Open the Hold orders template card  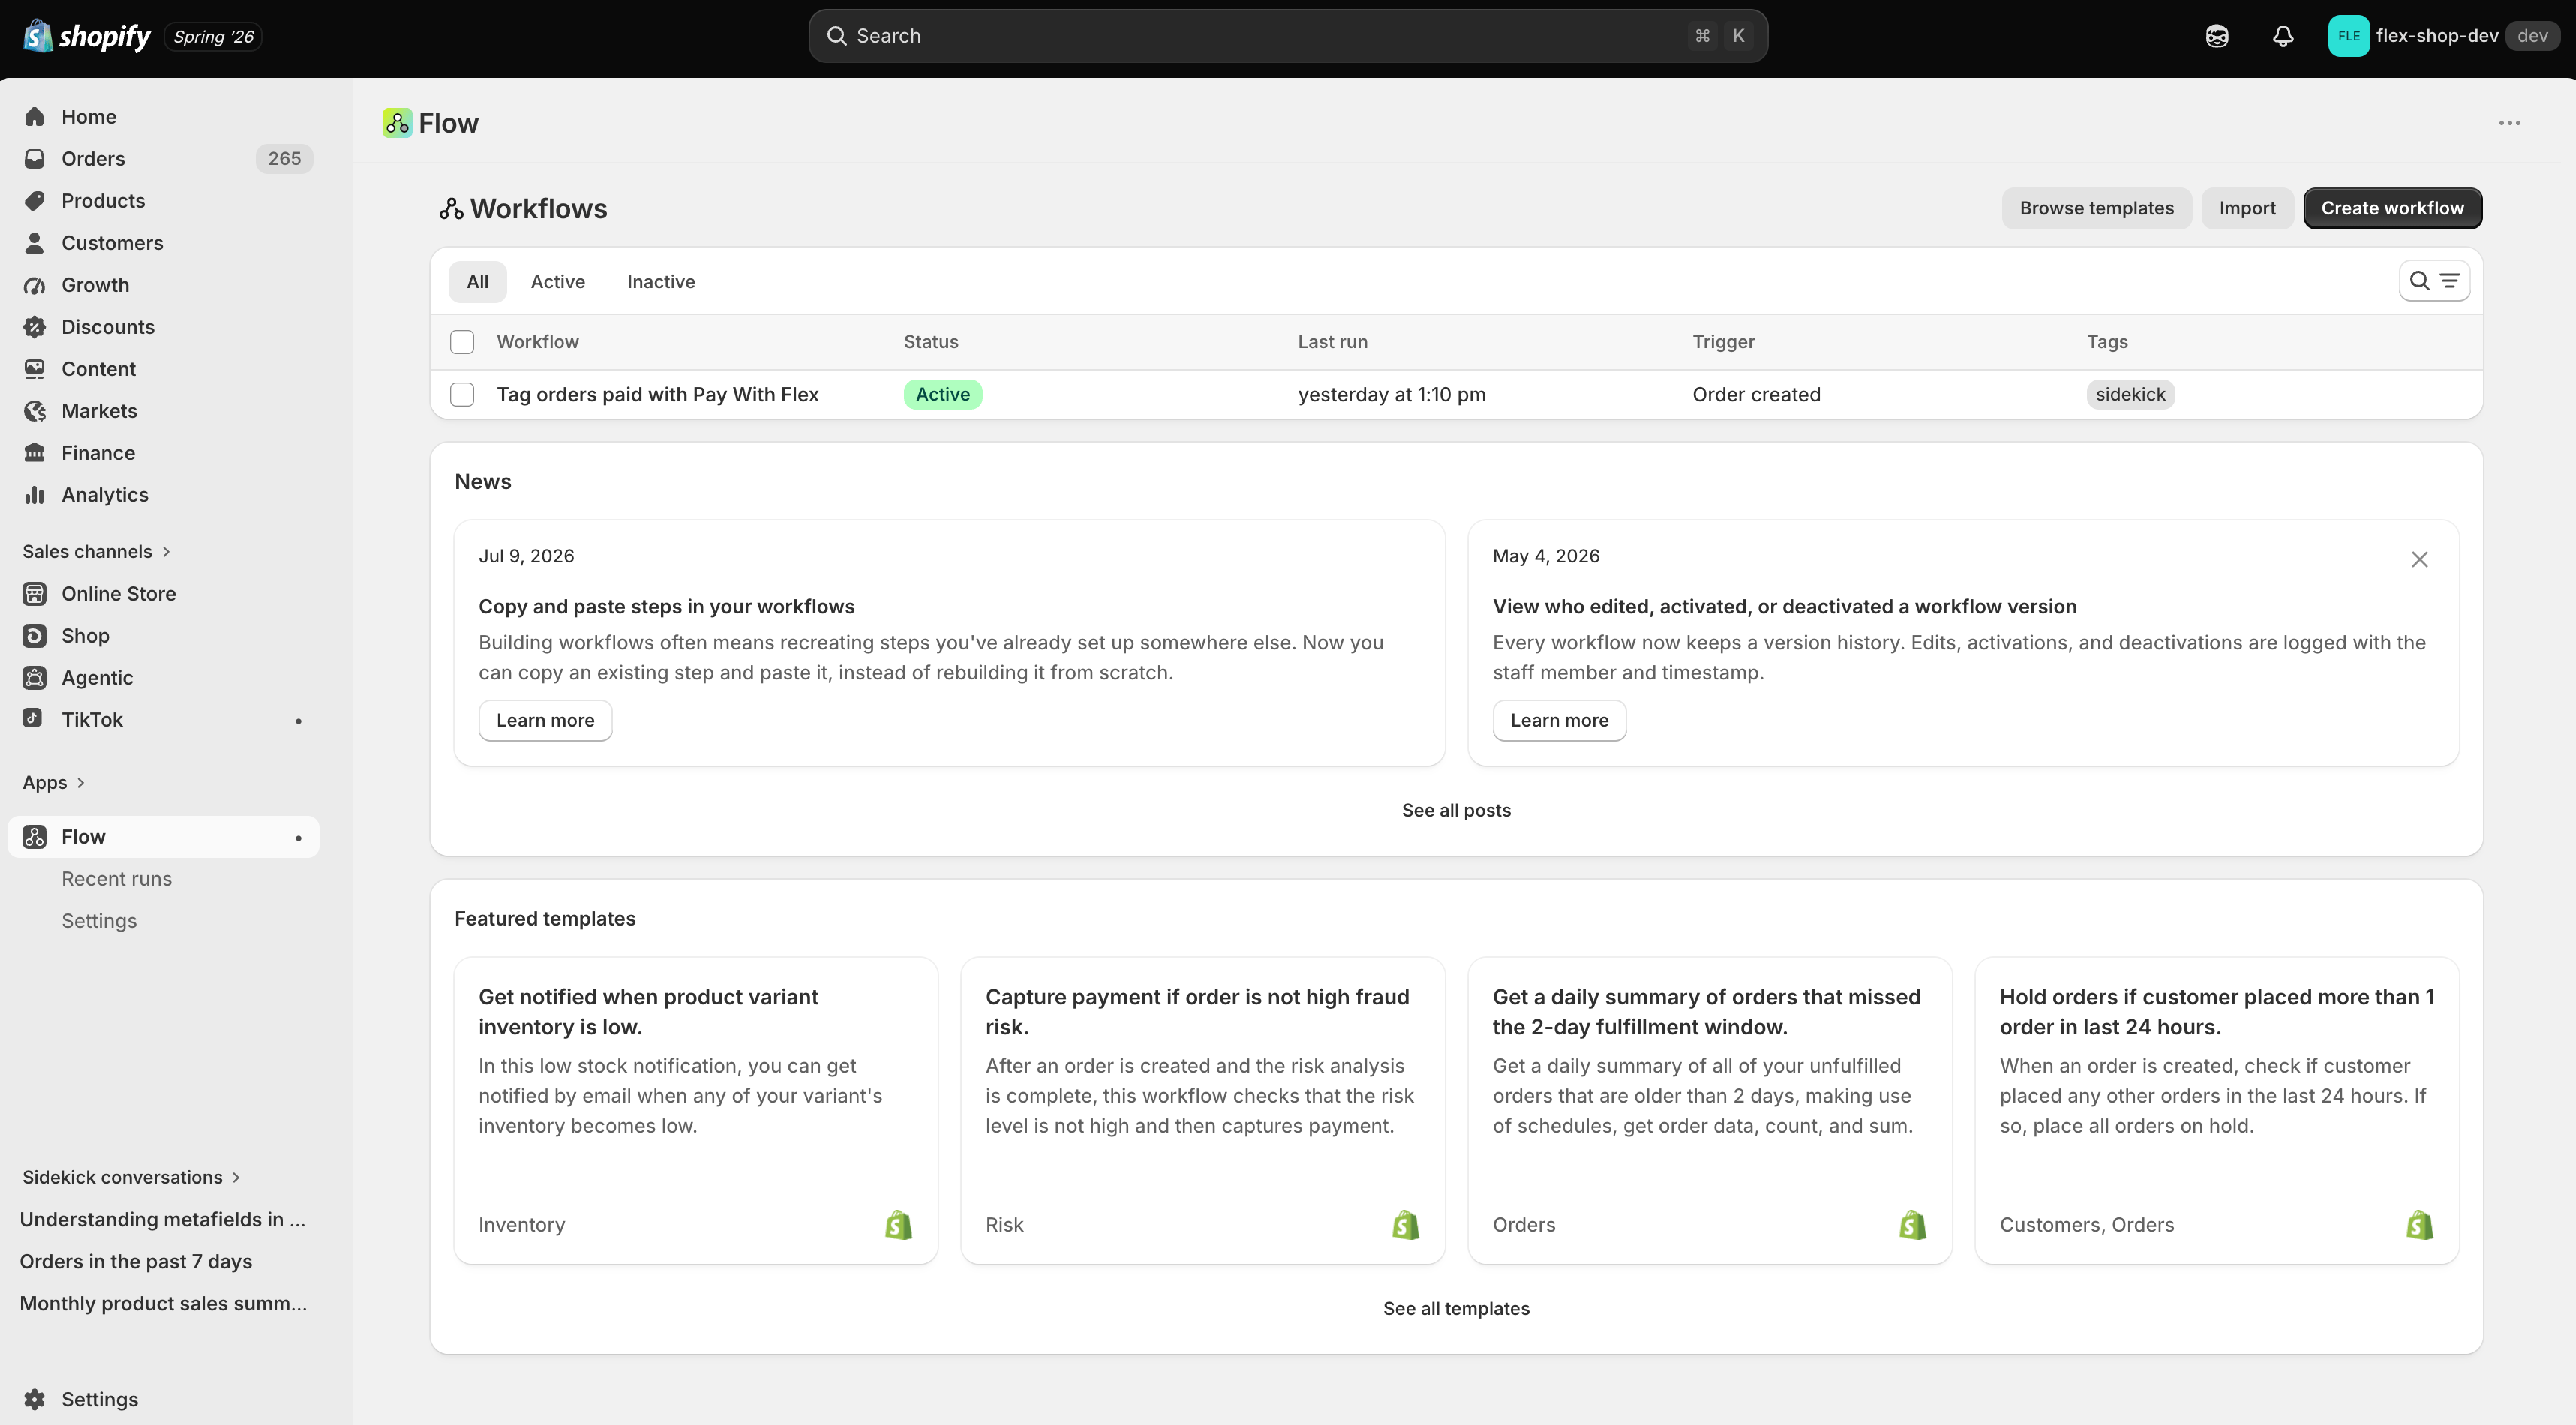coord(2217,1111)
